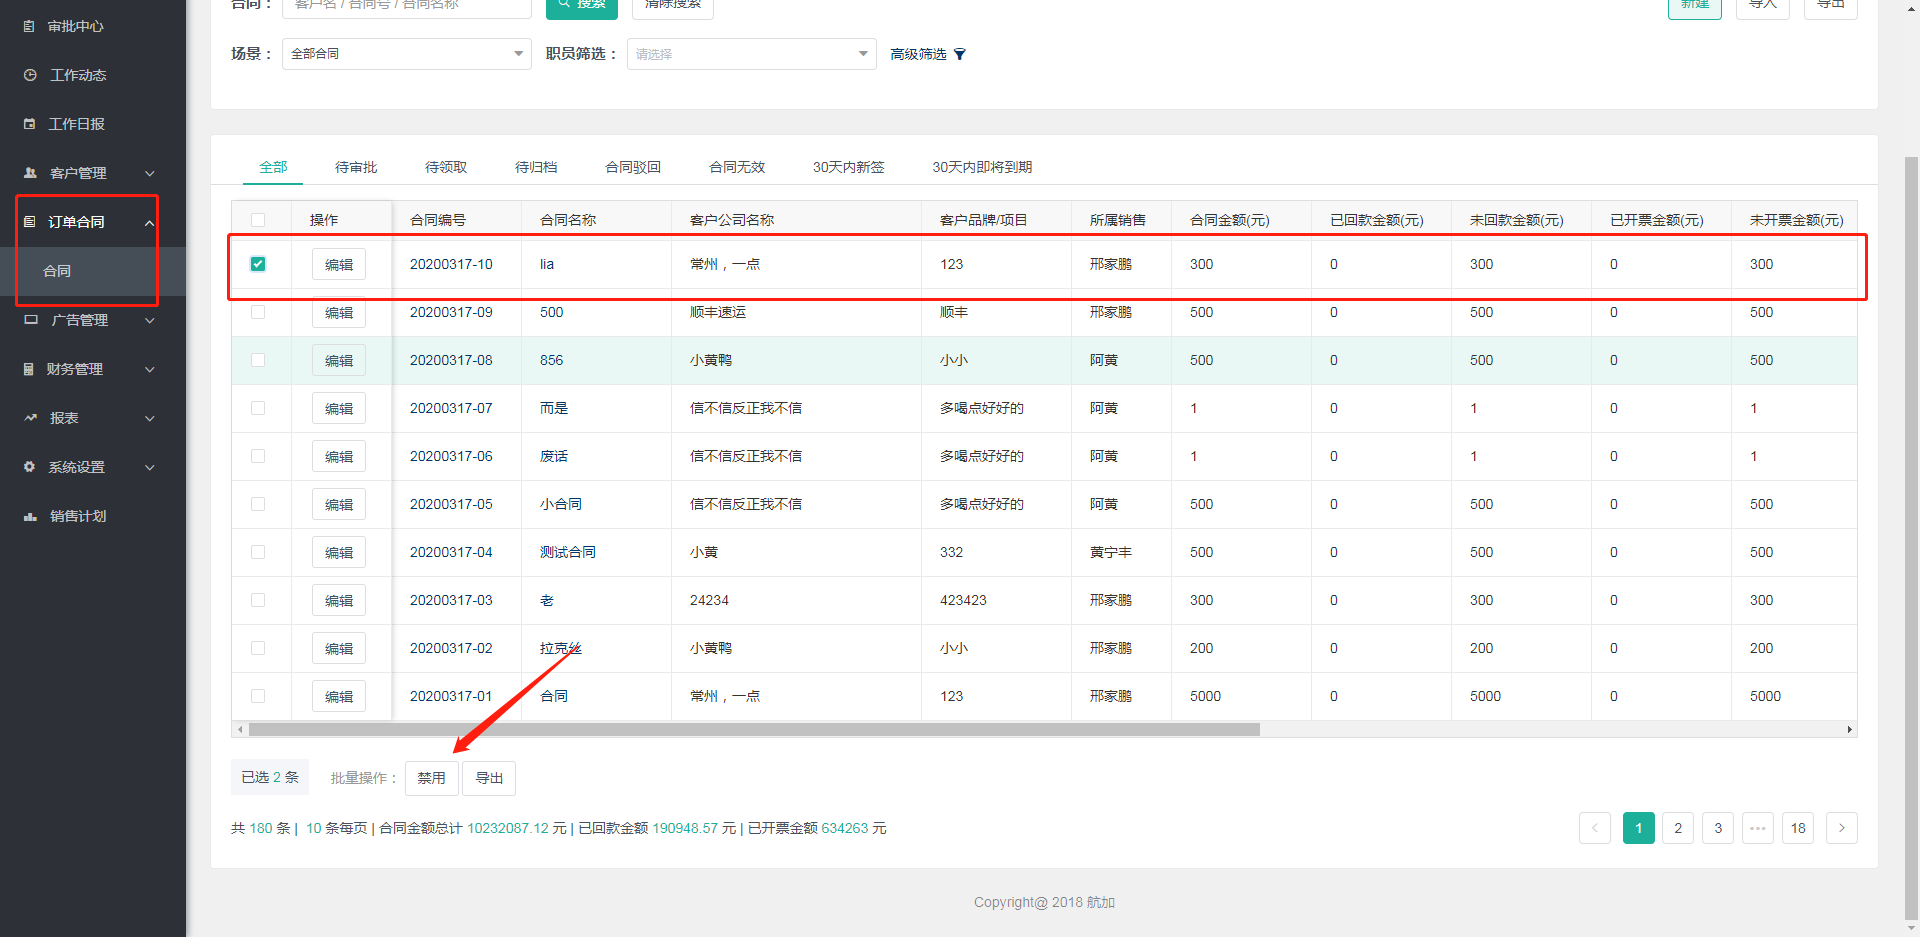Uncheck row 20200317-10 checkbox
This screenshot has height=937, width=1920.
(258, 264)
